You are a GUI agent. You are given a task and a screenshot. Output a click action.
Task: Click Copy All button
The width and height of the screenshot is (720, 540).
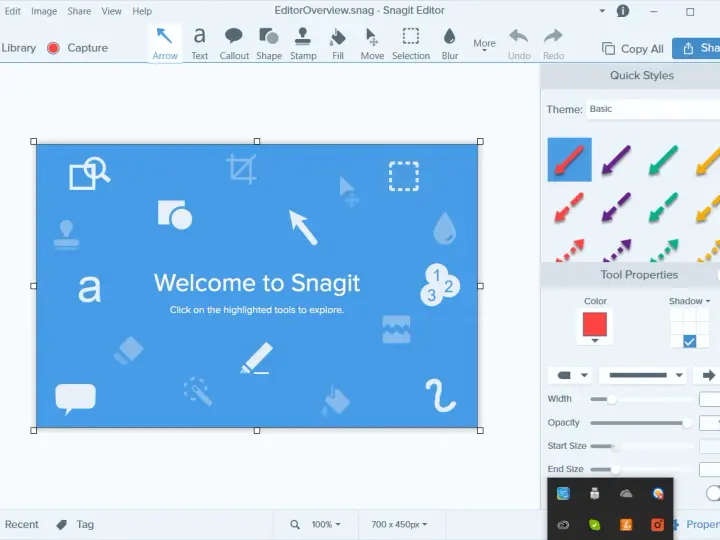[x=633, y=49]
